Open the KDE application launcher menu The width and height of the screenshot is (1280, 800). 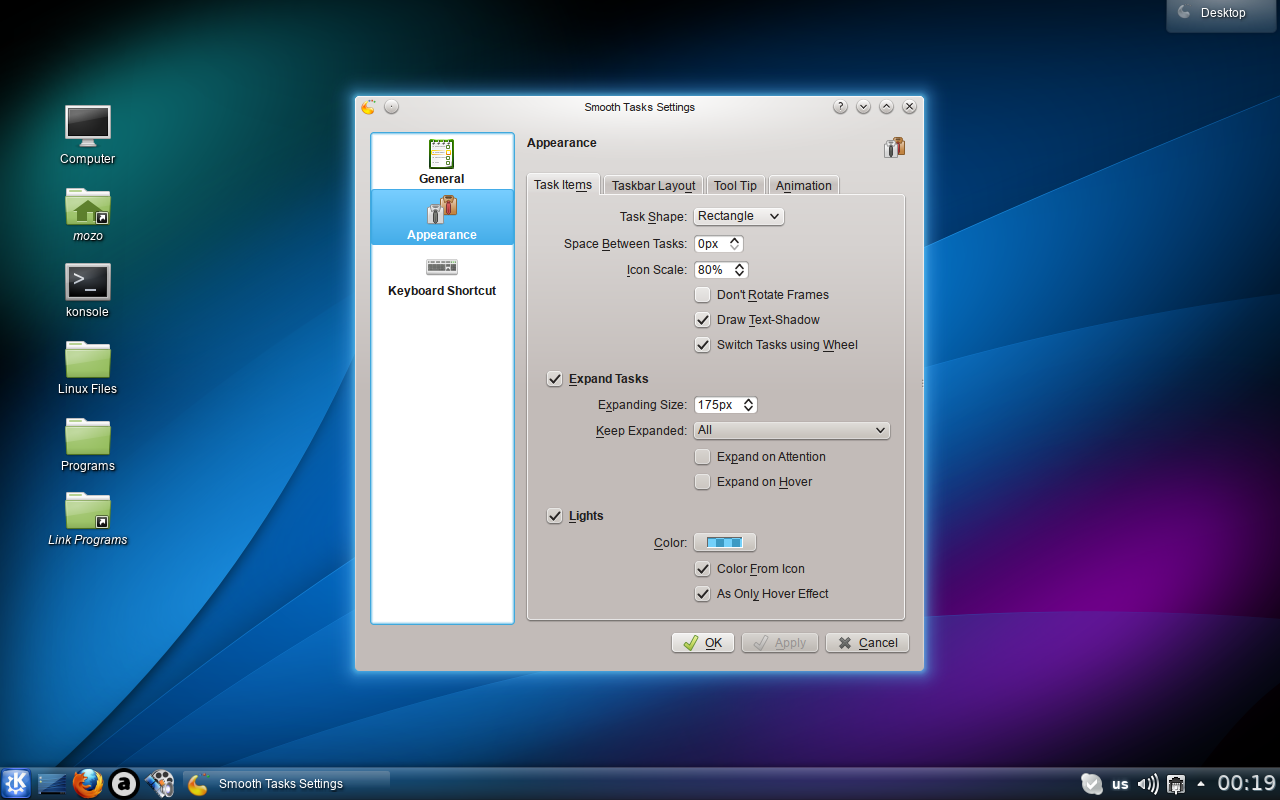[x=16, y=784]
